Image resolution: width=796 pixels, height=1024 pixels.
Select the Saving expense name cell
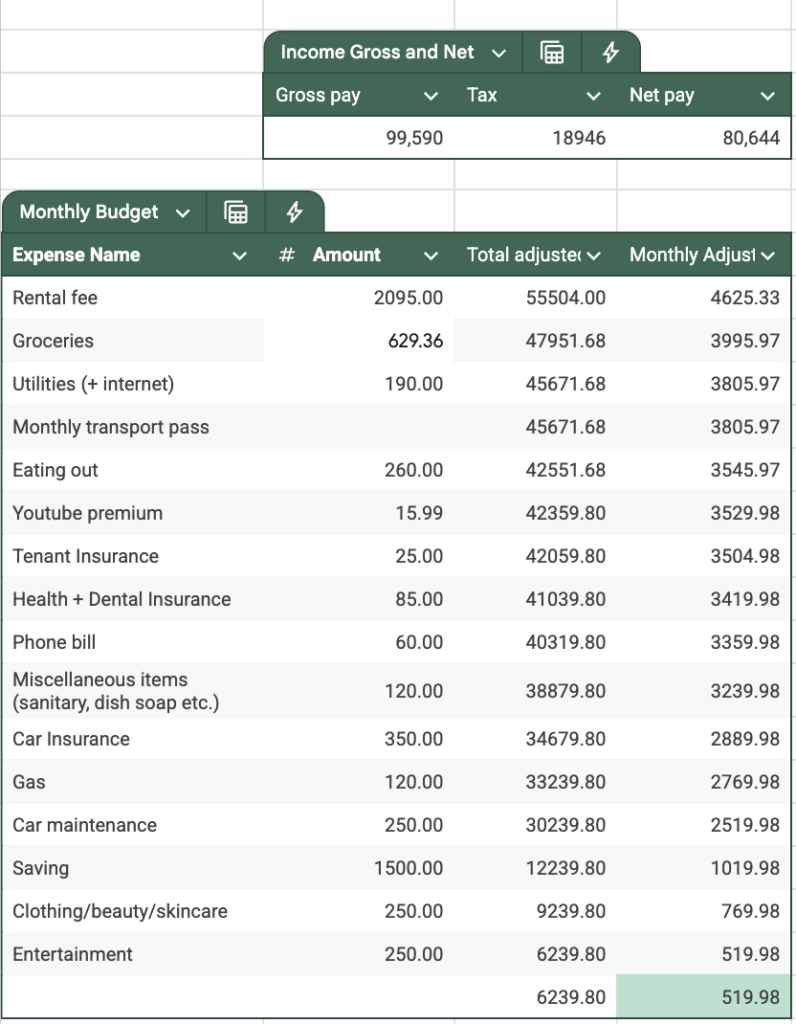tap(133, 868)
